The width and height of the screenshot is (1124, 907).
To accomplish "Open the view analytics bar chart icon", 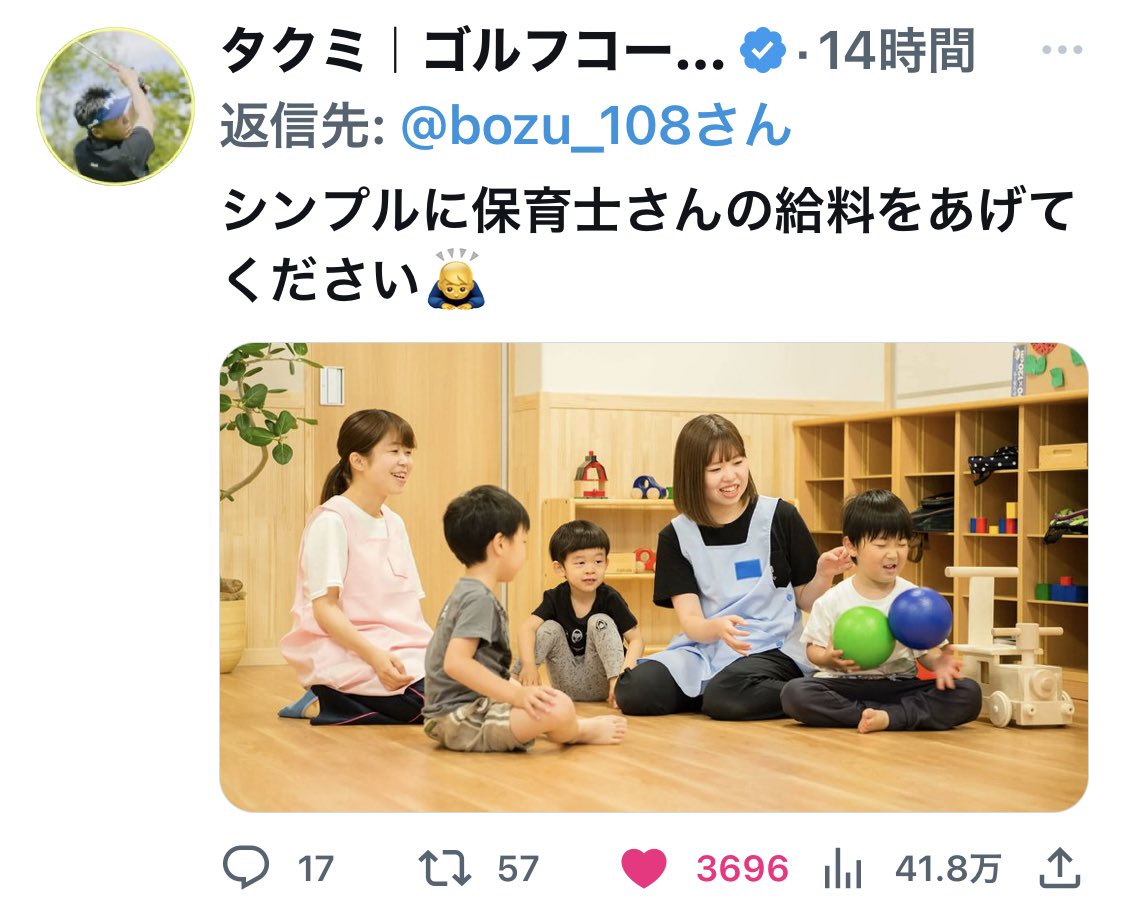I will 842,868.
